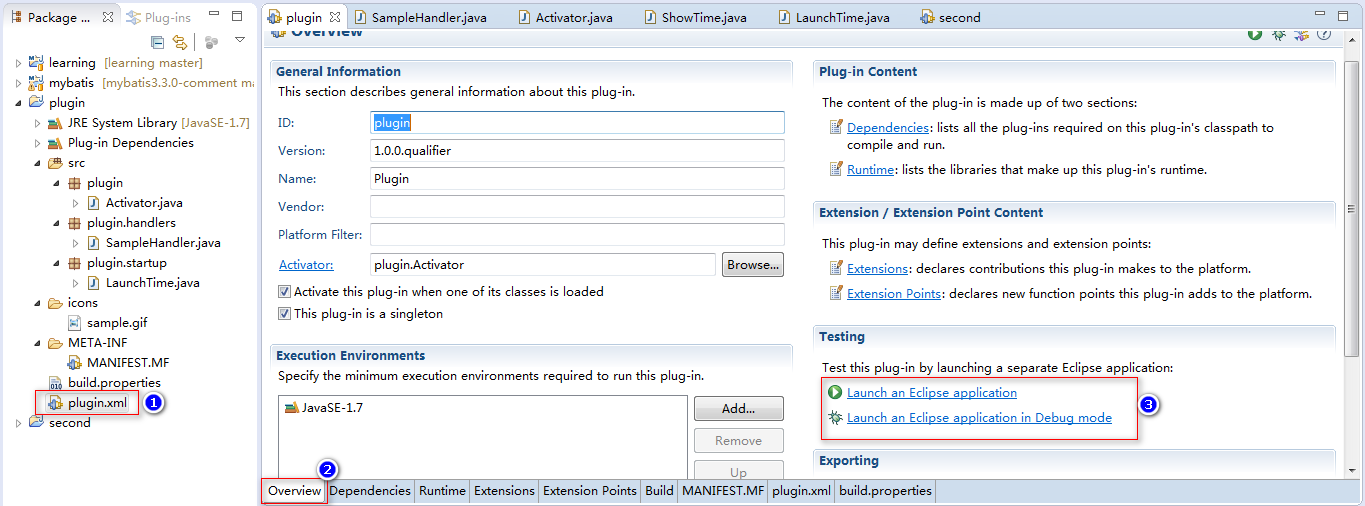Image resolution: width=1365 pixels, height=506 pixels.
Task: Click the MANIFEST.MF file icon in tree
Action: tap(75, 363)
